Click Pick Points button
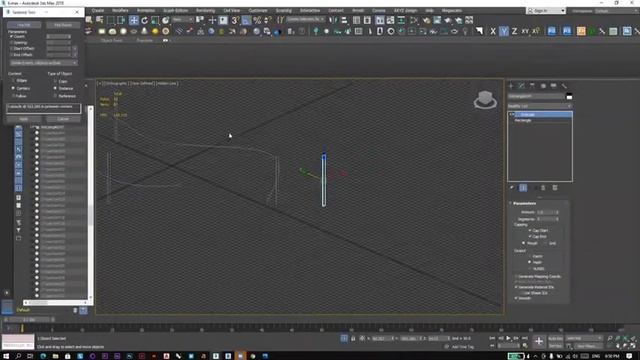Image resolution: width=640 pixels, height=360 pixels. point(63,25)
